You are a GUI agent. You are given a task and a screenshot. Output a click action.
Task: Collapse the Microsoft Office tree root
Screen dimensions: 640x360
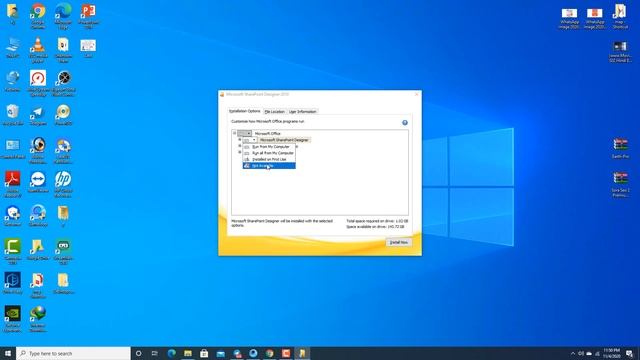click(x=234, y=133)
